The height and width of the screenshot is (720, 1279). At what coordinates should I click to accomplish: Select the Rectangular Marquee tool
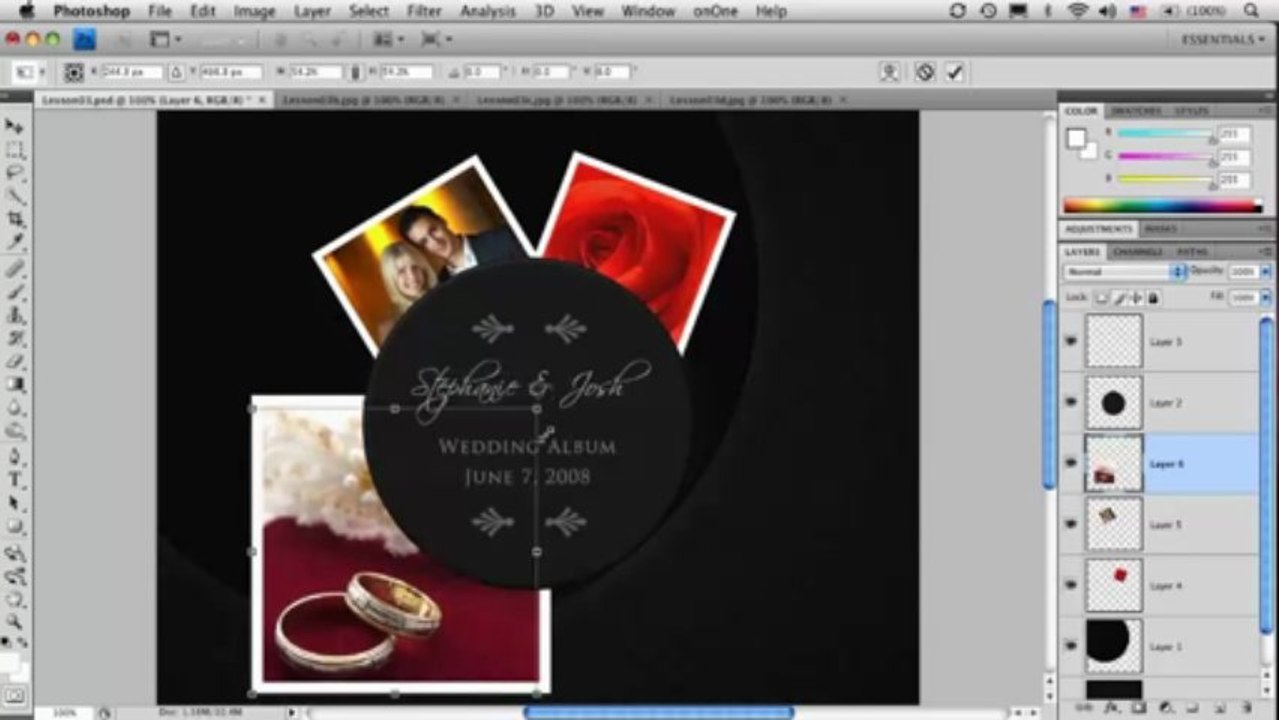coord(15,151)
